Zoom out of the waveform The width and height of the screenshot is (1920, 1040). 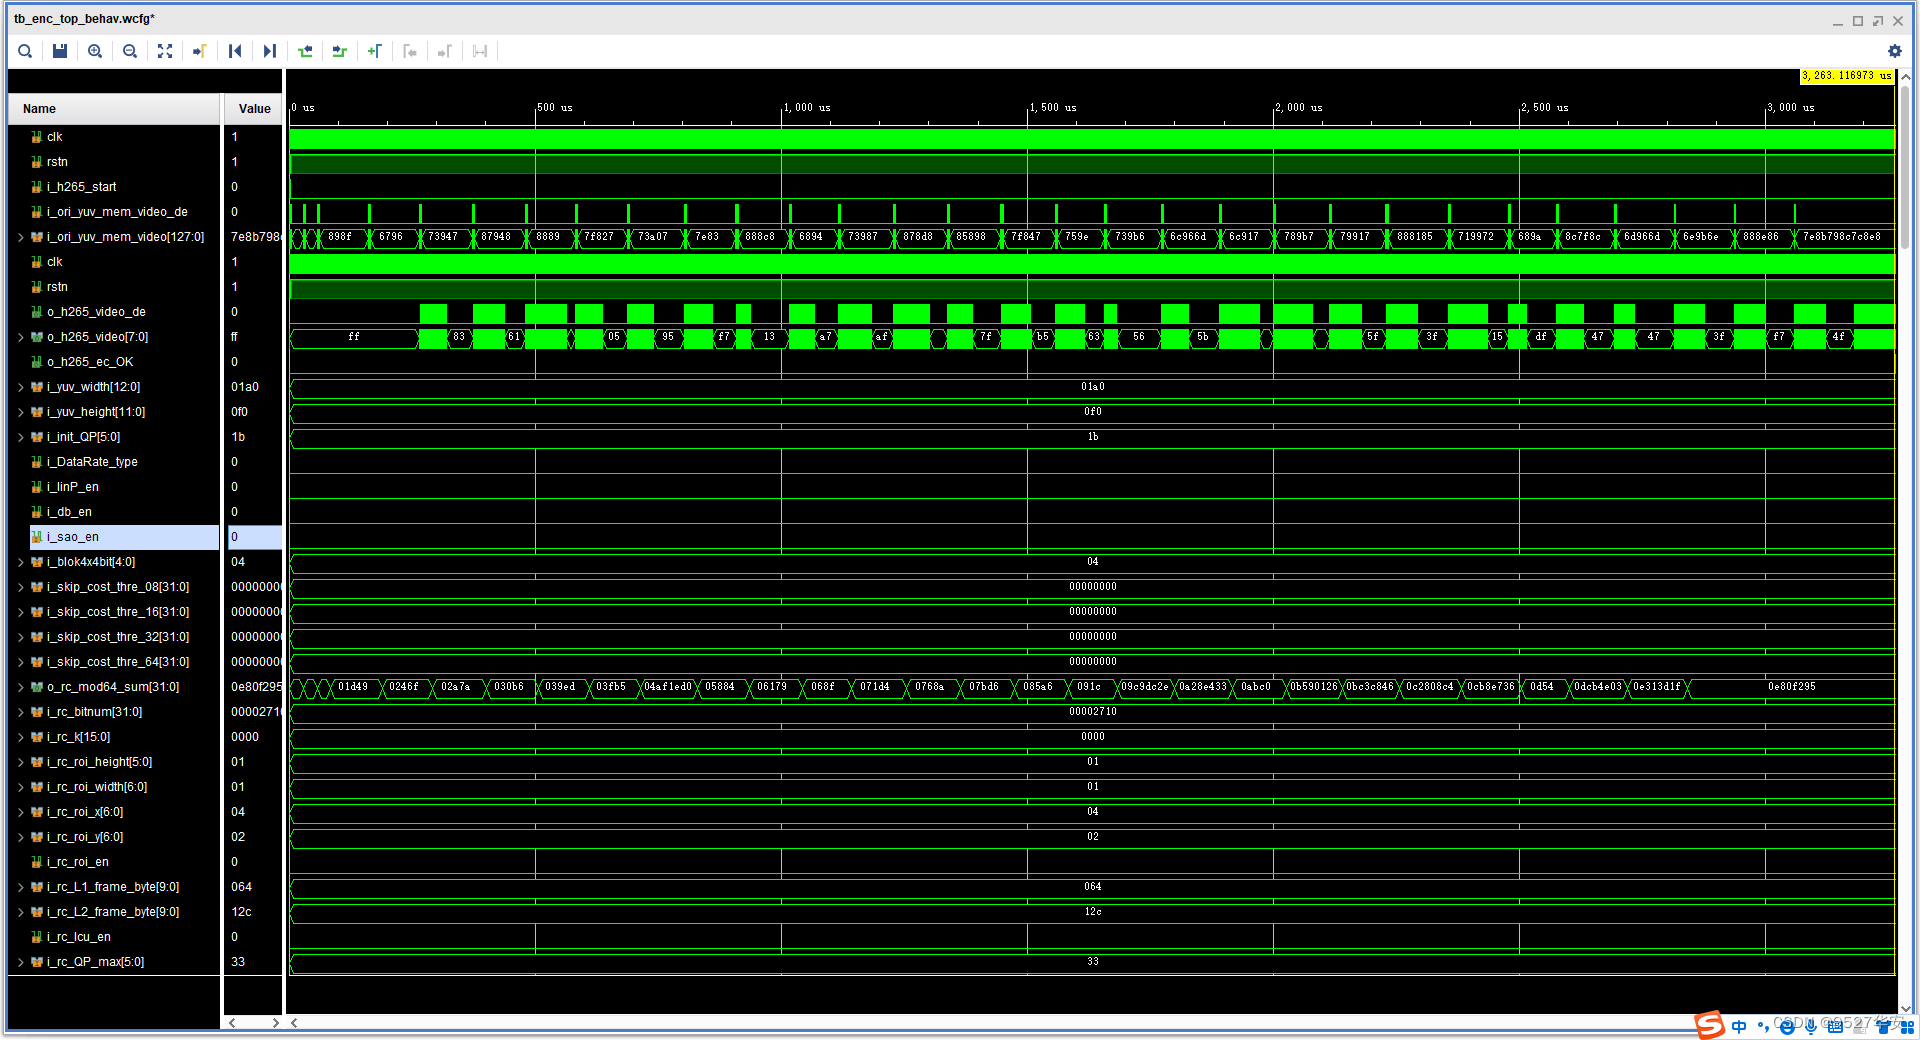(130, 51)
